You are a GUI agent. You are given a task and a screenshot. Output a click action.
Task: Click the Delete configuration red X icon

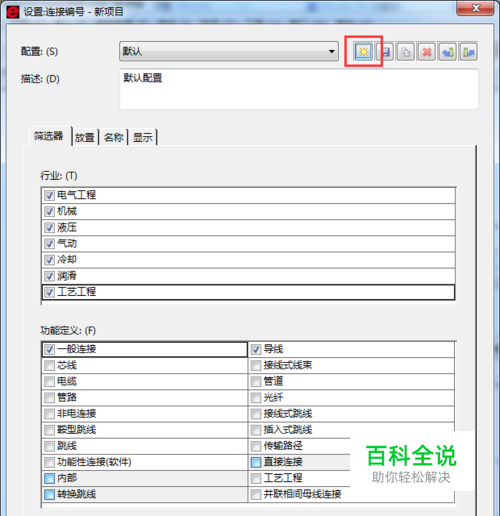click(427, 52)
